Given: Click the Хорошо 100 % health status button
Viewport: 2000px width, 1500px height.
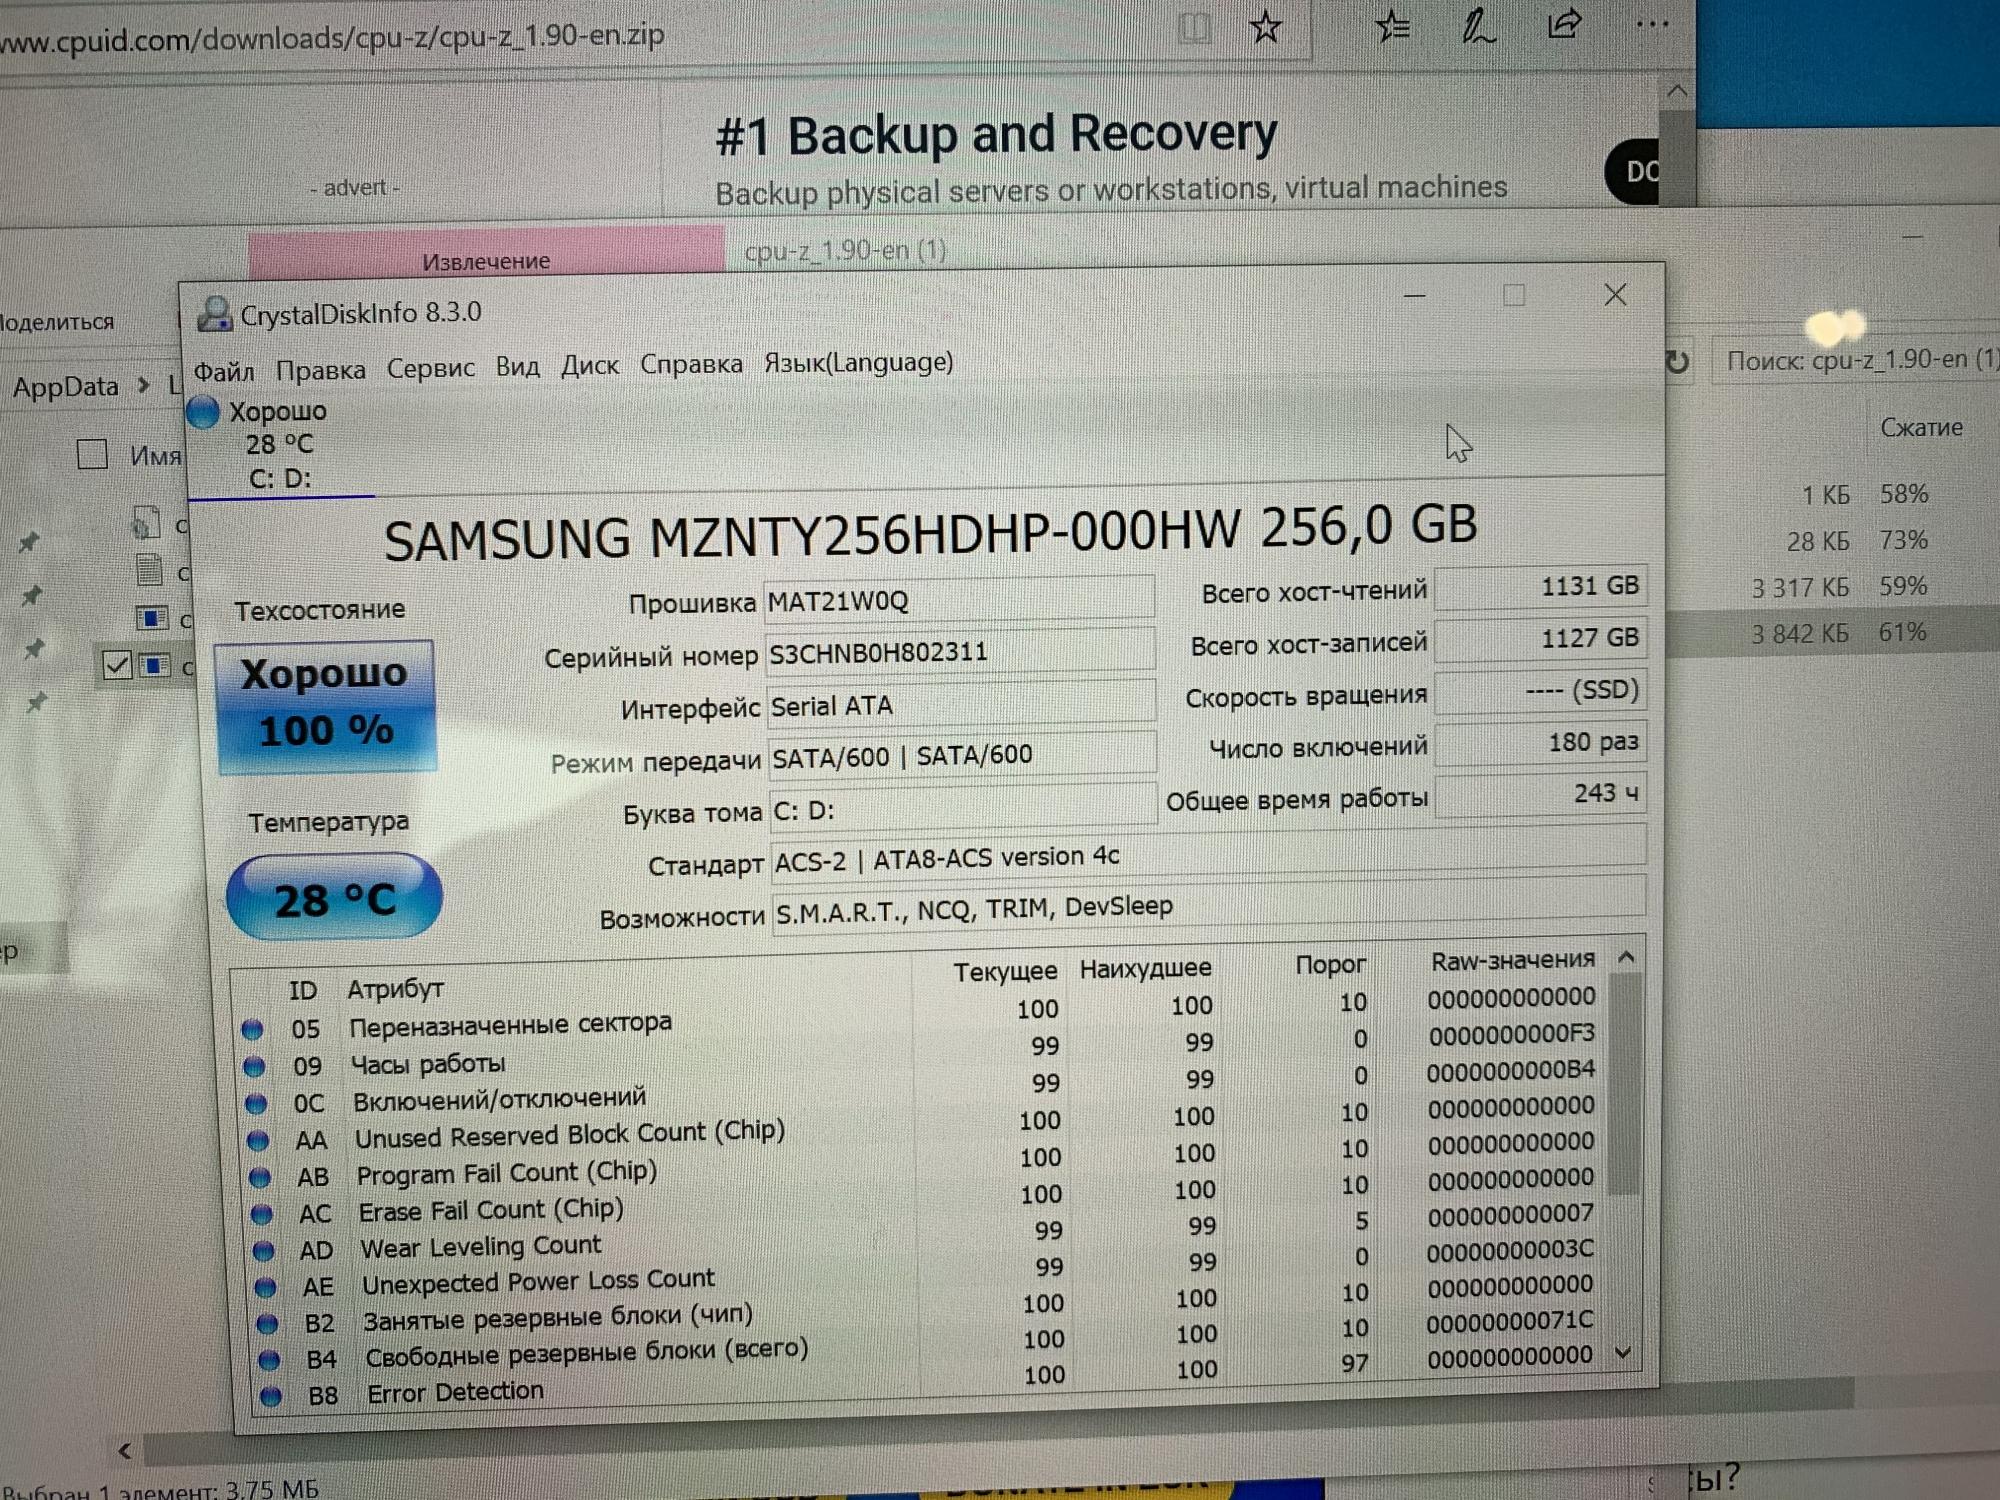Looking at the screenshot, I should click(326, 706).
